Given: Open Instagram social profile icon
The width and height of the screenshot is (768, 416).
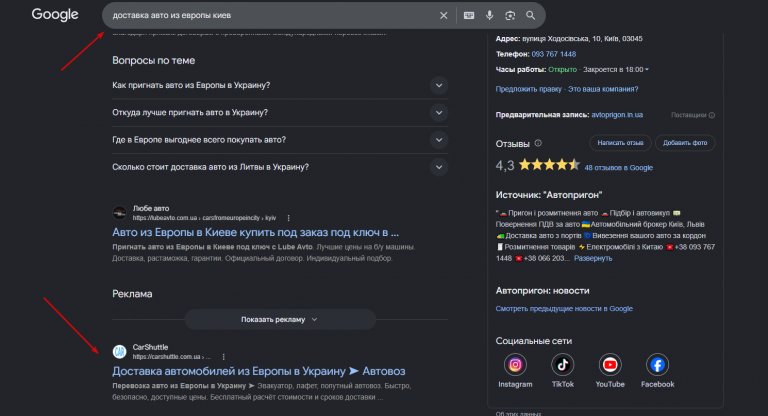Looking at the screenshot, I should pos(515,365).
